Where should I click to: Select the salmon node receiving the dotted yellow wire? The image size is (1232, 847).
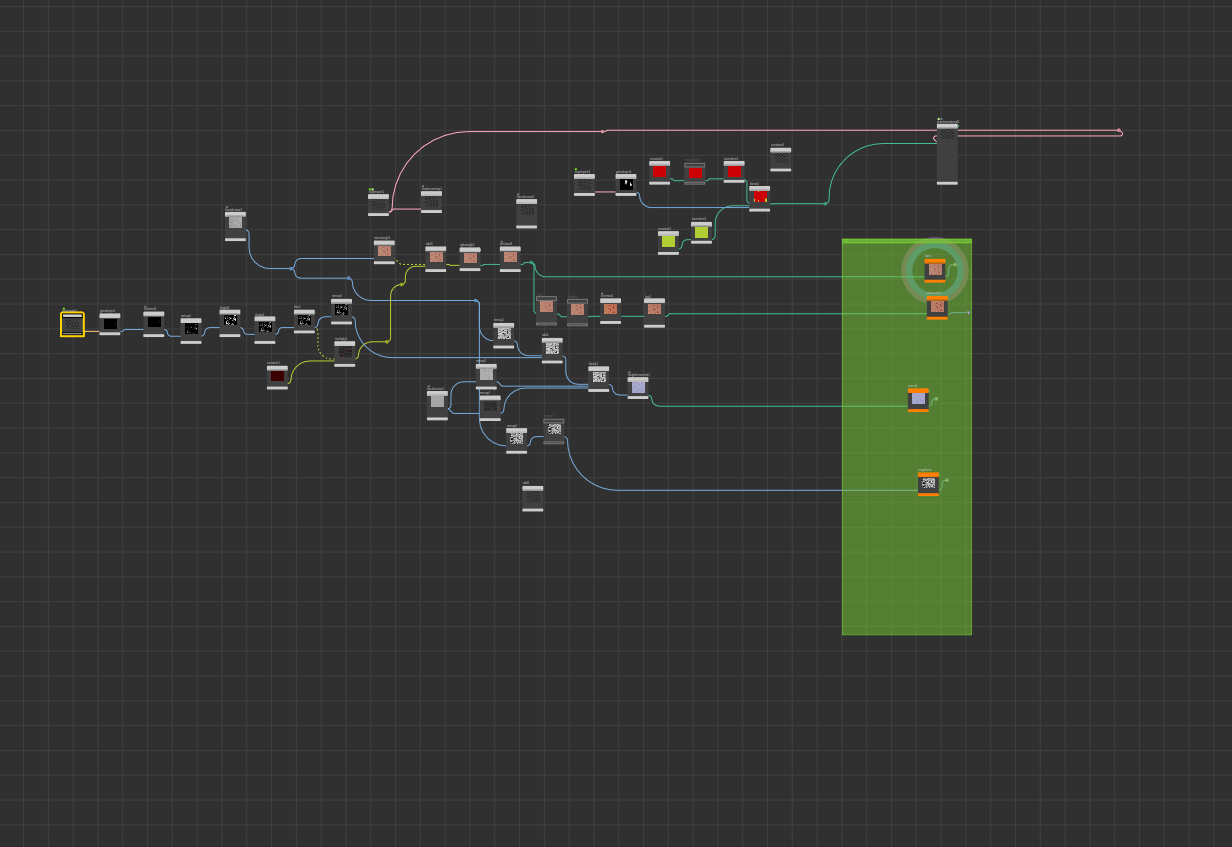click(x=436, y=258)
